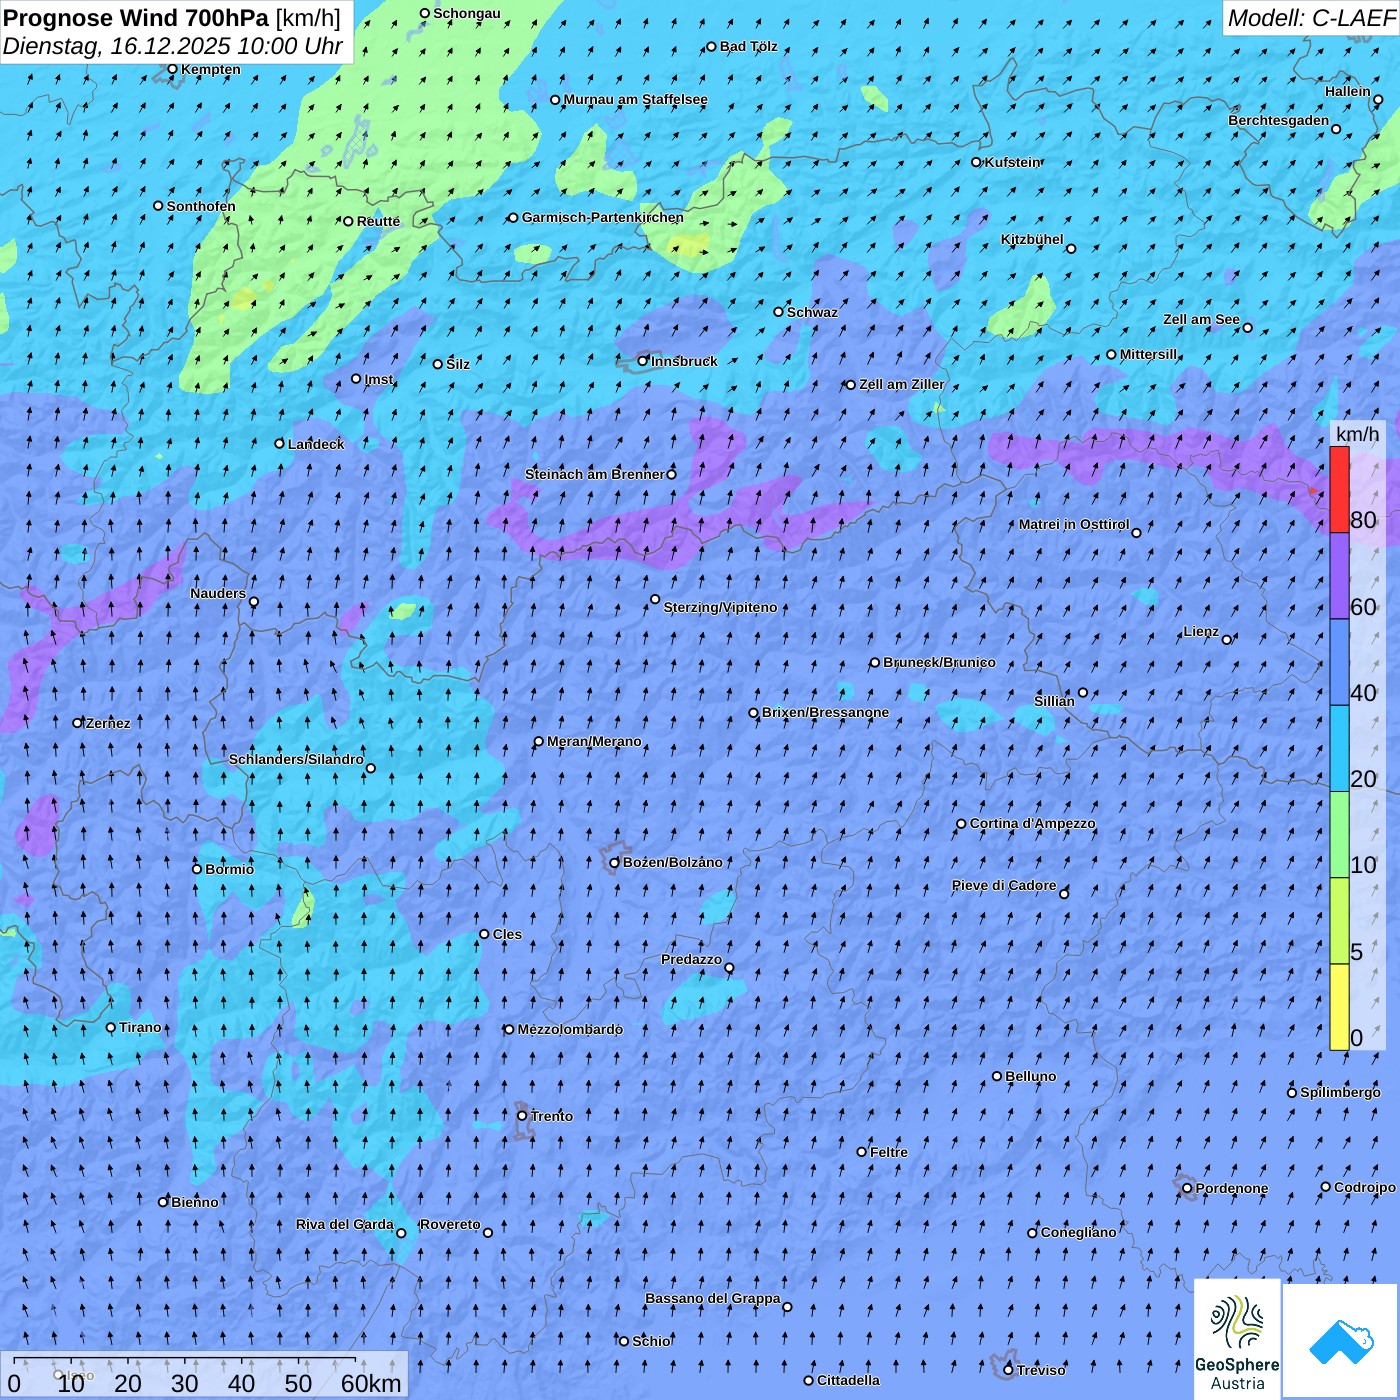Click the 'Dienstag, 16.12.2025 10:00 Uhr' date text
Screen dimensions: 1400x1400
173,46
